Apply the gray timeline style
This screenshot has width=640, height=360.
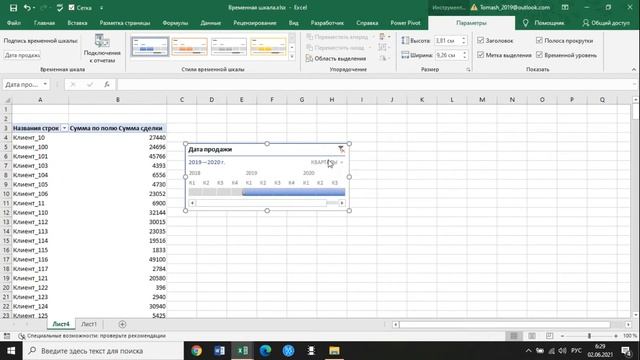click(x=229, y=47)
